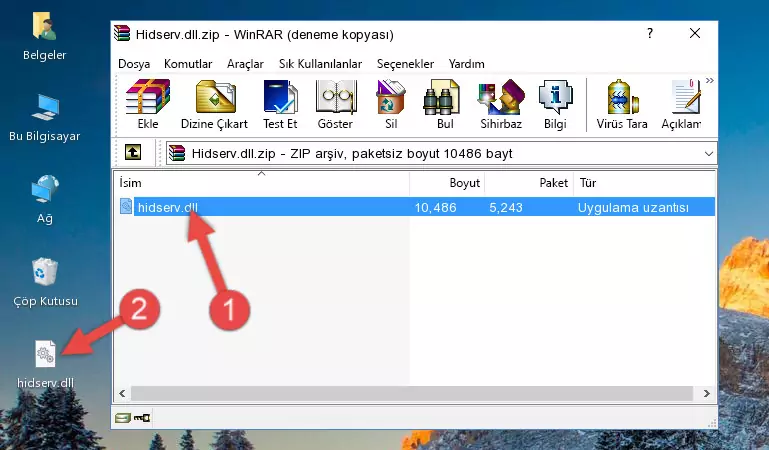Select hidserv.dll file on the desktop
This screenshot has width=769, height=450.
coord(46,365)
